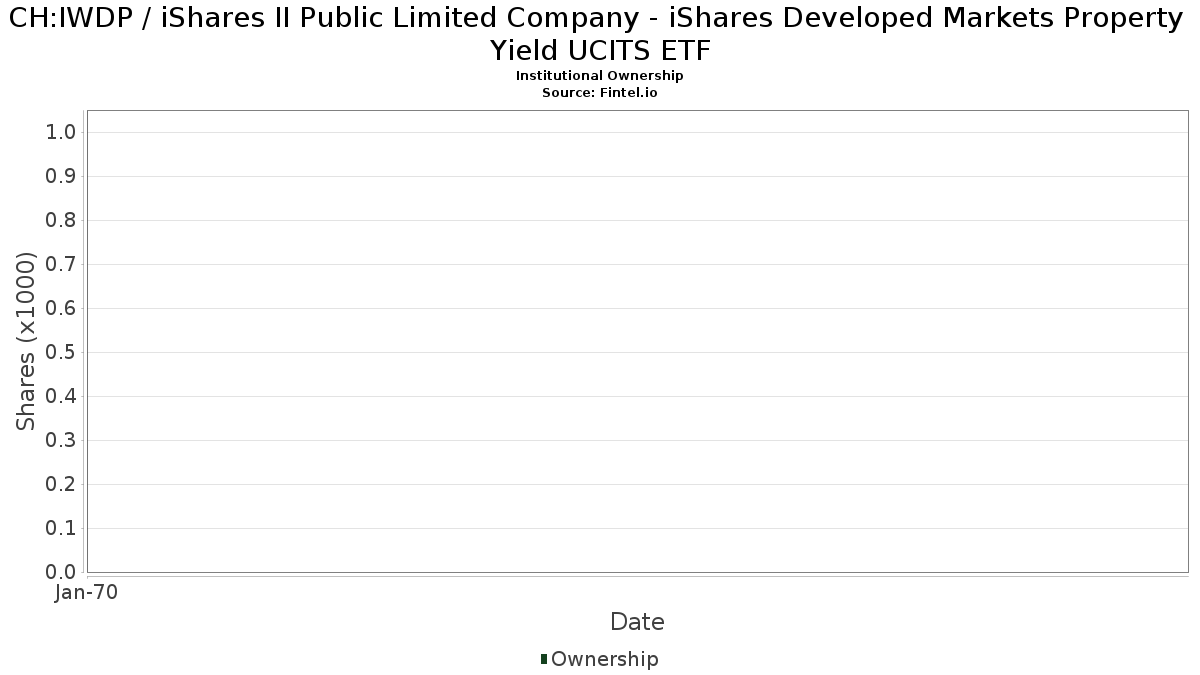Click the 0.3 y-axis tick label

pos(62,441)
